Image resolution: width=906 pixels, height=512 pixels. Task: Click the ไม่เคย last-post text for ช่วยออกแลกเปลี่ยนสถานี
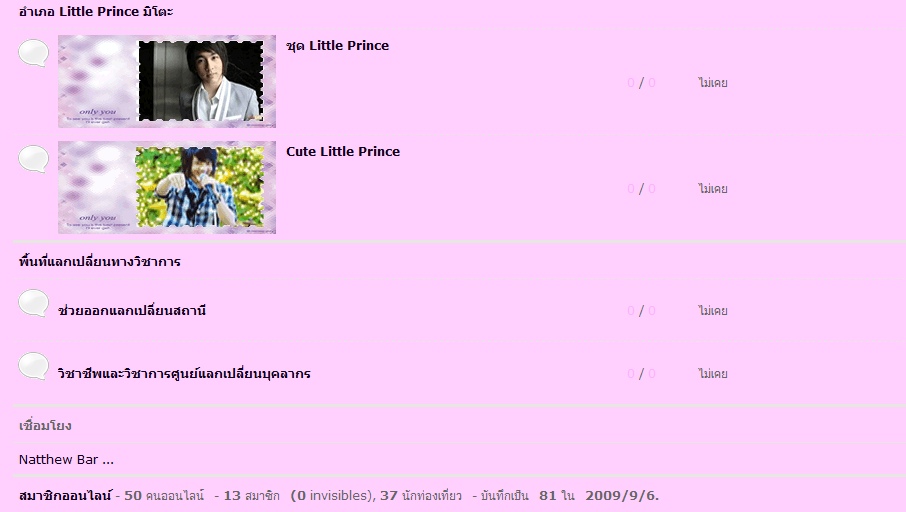[712, 311]
